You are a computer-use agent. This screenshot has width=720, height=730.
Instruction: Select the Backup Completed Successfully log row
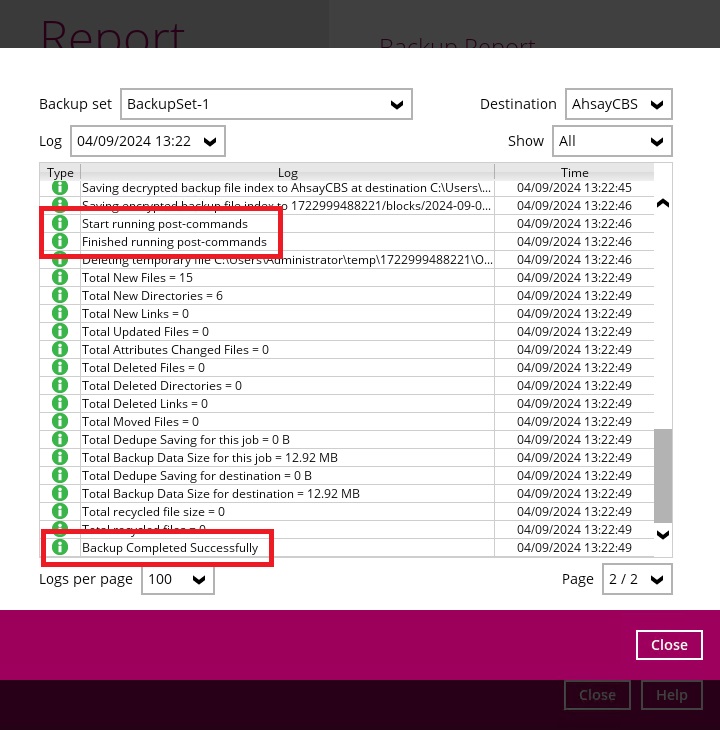[287, 547]
